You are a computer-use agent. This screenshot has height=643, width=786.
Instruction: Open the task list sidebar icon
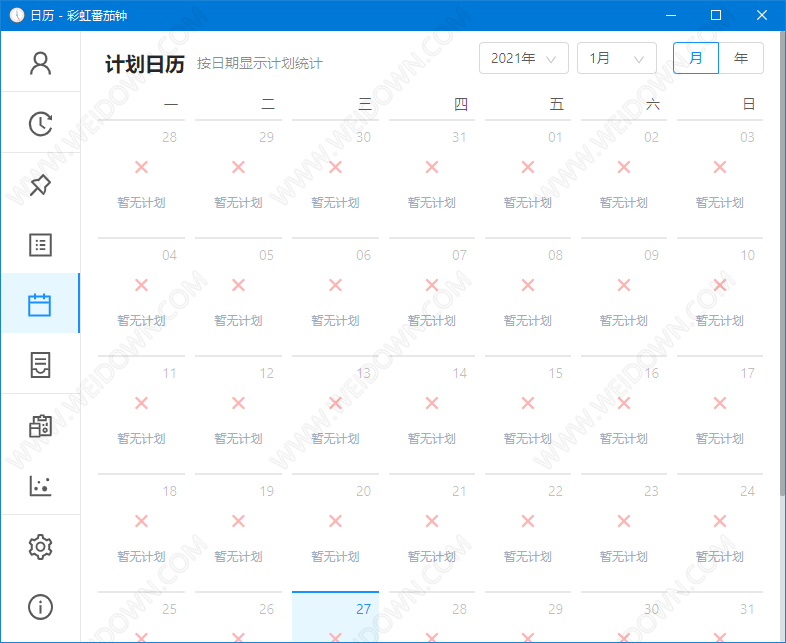40,245
